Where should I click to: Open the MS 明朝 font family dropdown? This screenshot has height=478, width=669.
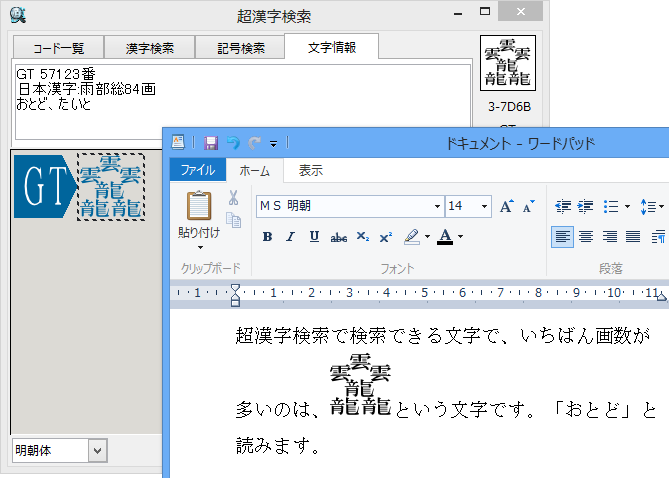437,206
